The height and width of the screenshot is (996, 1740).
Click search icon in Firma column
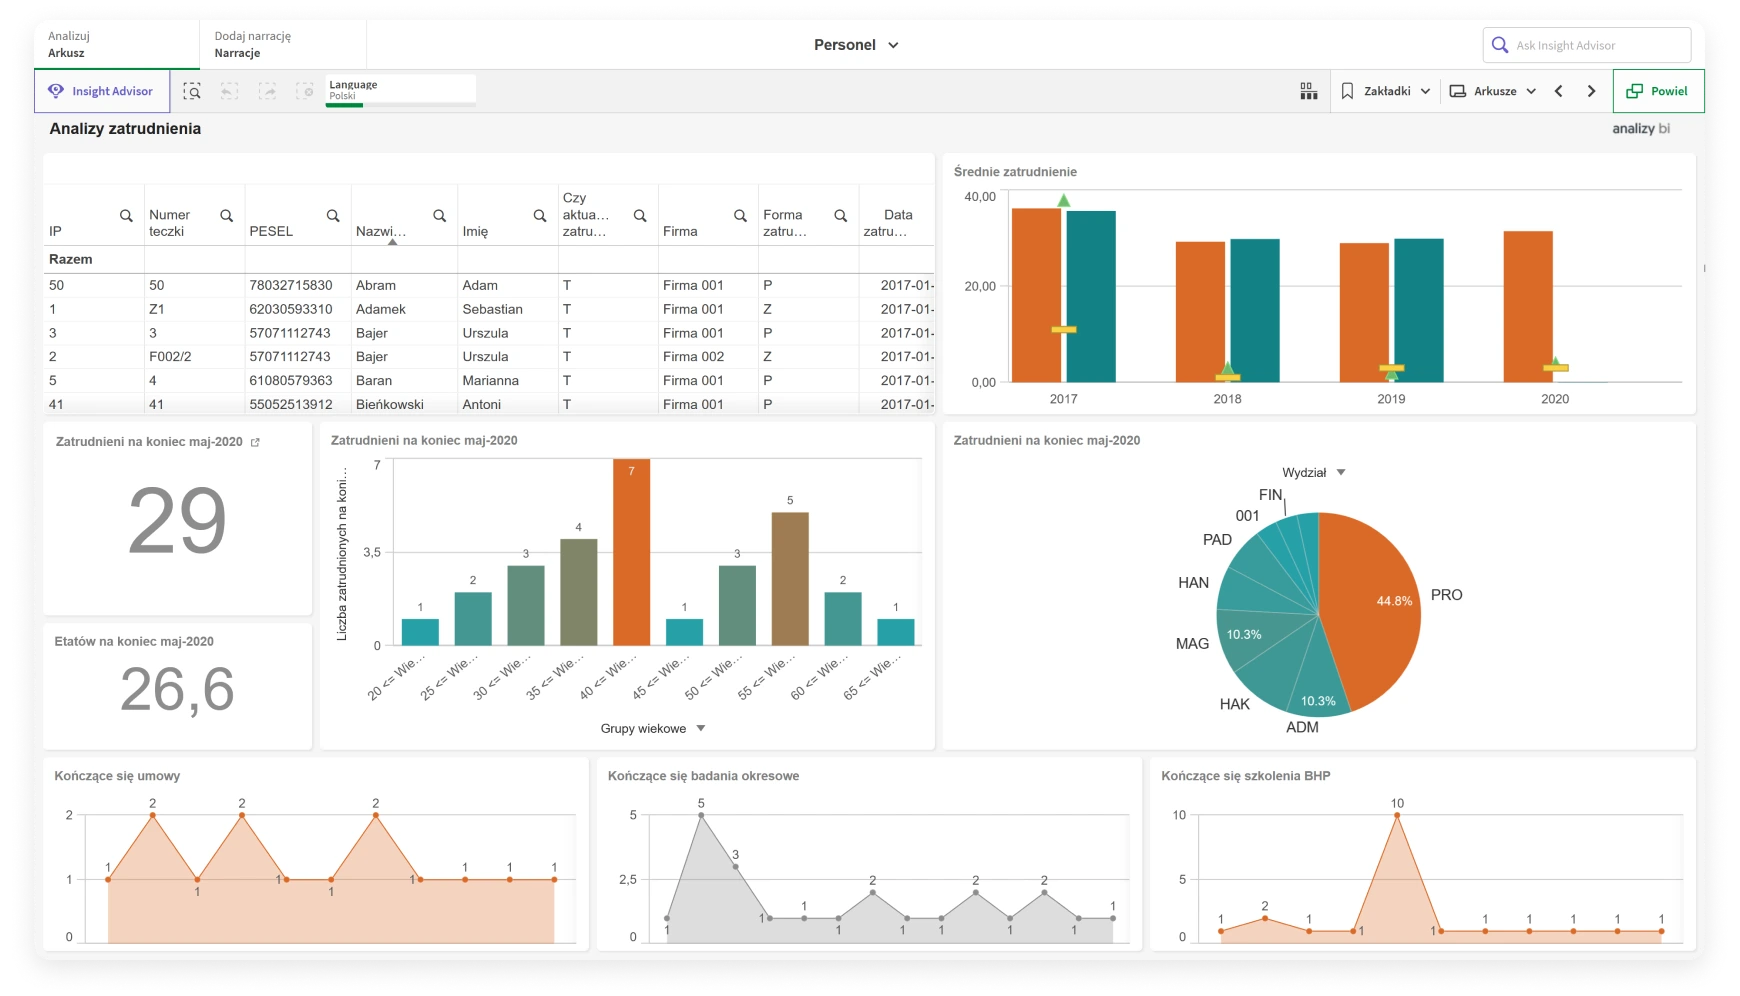pyautogui.click(x=740, y=216)
